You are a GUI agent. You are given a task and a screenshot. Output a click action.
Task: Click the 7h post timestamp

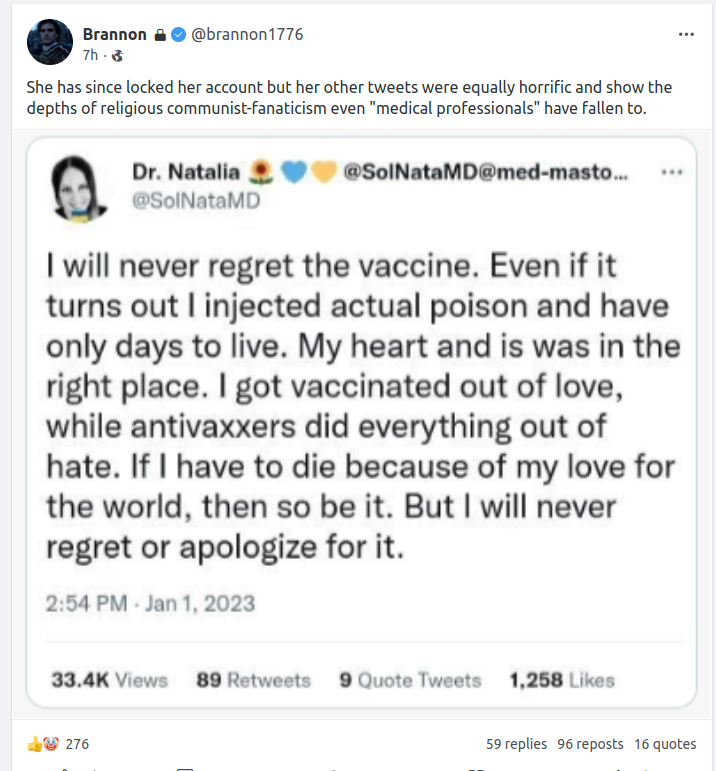coord(89,55)
